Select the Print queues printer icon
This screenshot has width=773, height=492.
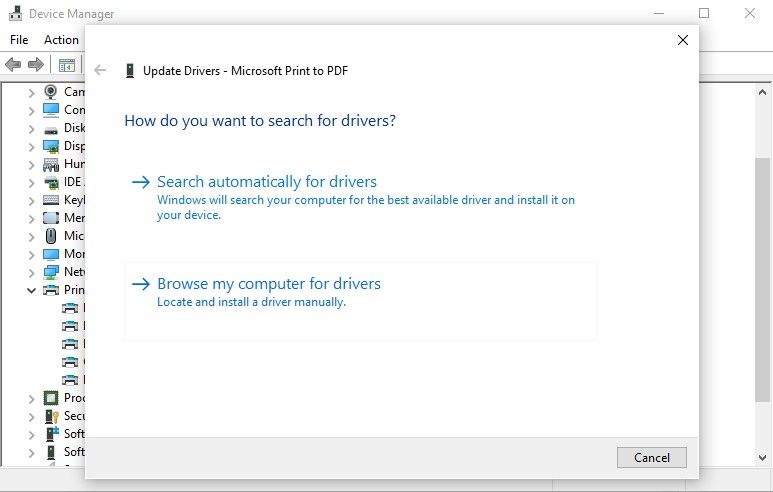pyautogui.click(x=51, y=290)
